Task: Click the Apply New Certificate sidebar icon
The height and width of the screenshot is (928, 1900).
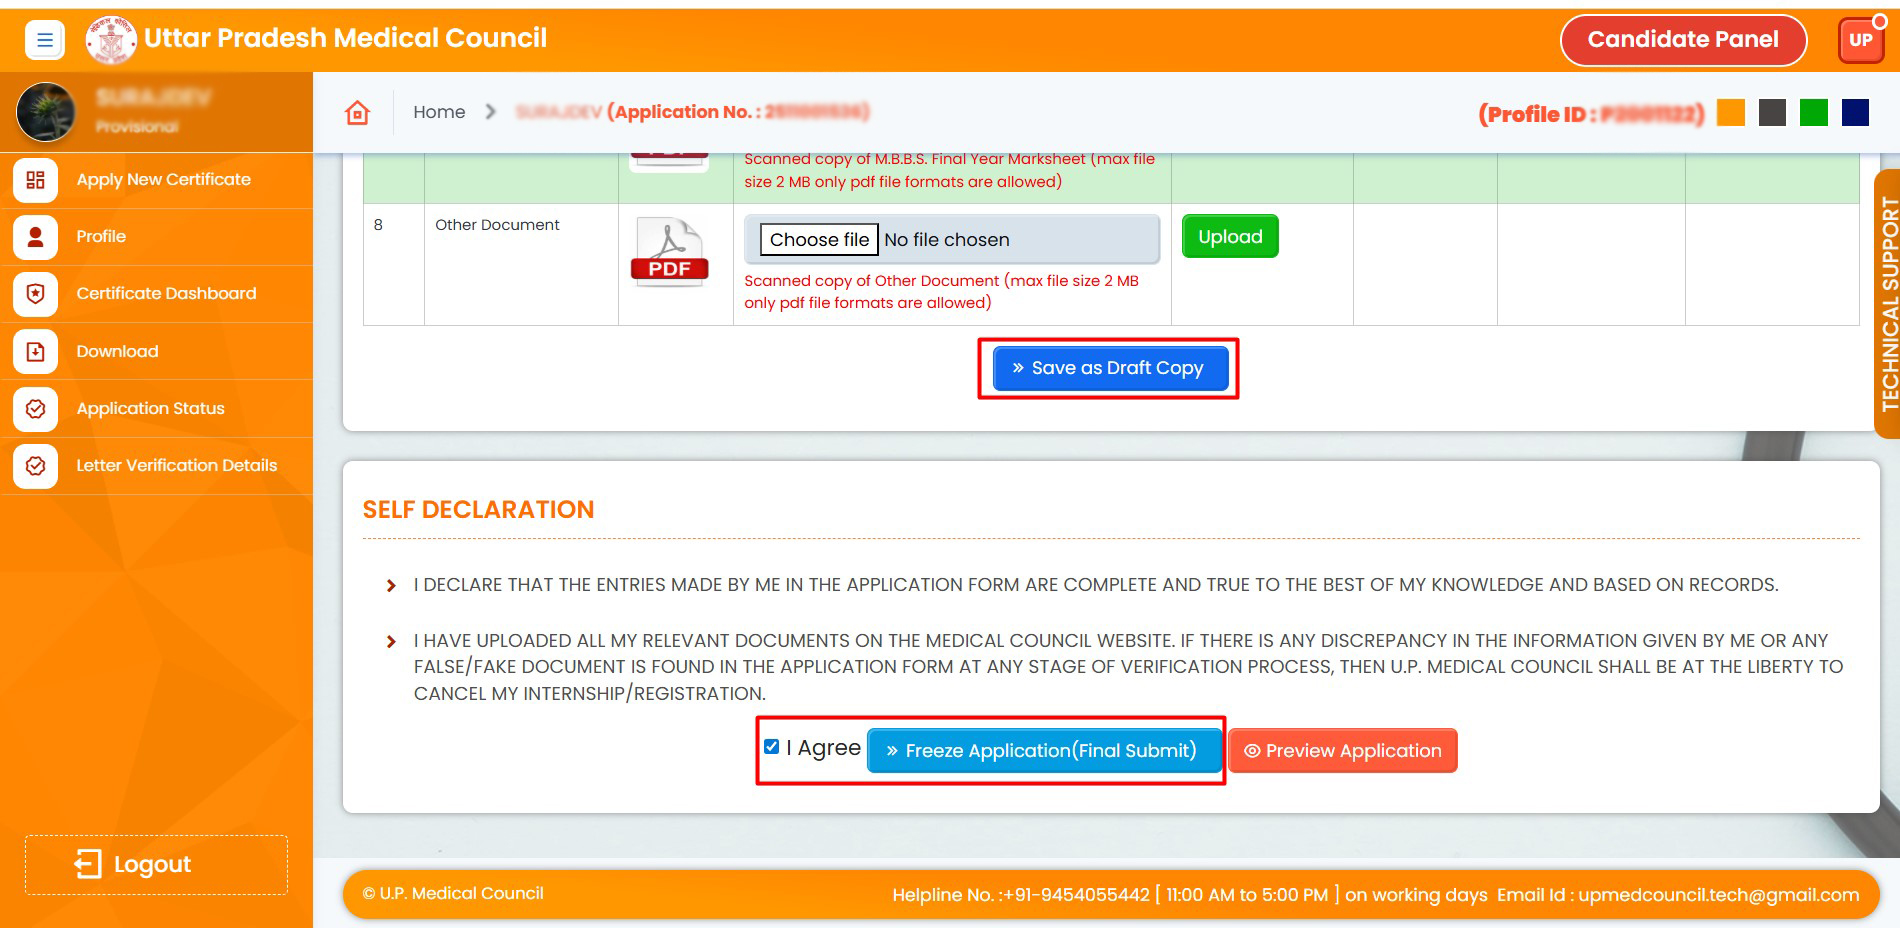Action: (36, 180)
